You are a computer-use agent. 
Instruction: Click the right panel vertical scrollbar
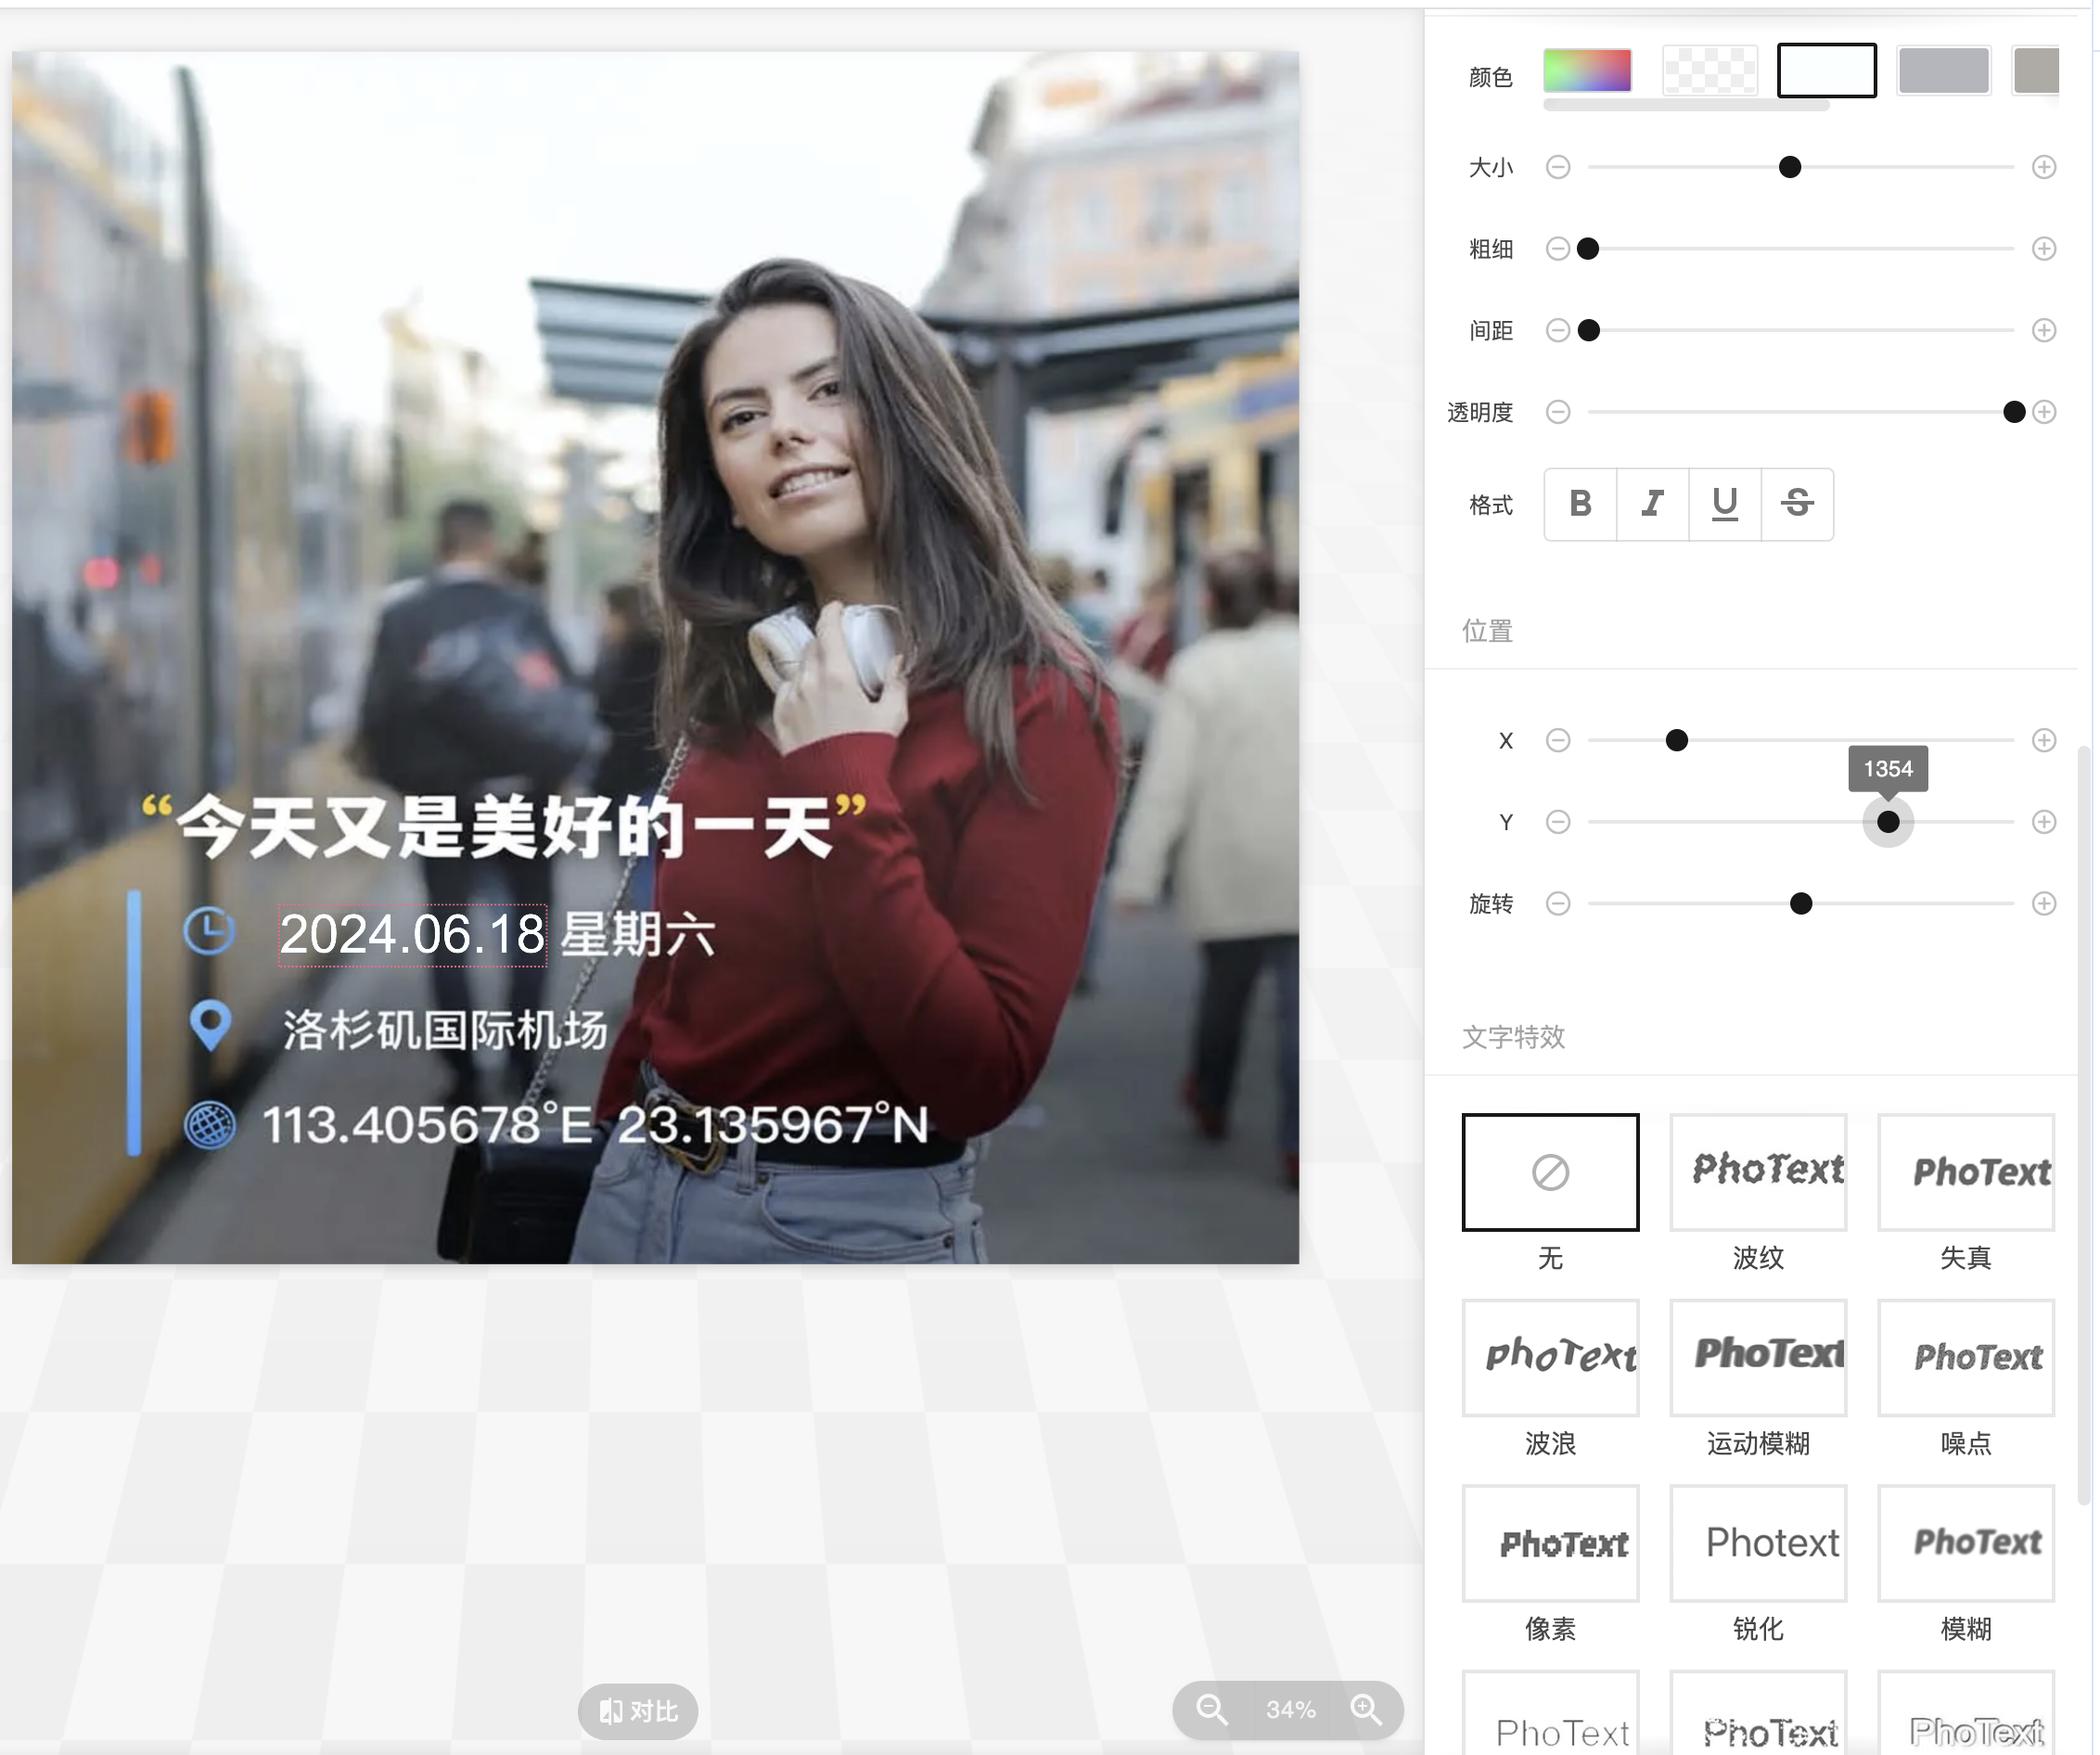[2084, 1125]
